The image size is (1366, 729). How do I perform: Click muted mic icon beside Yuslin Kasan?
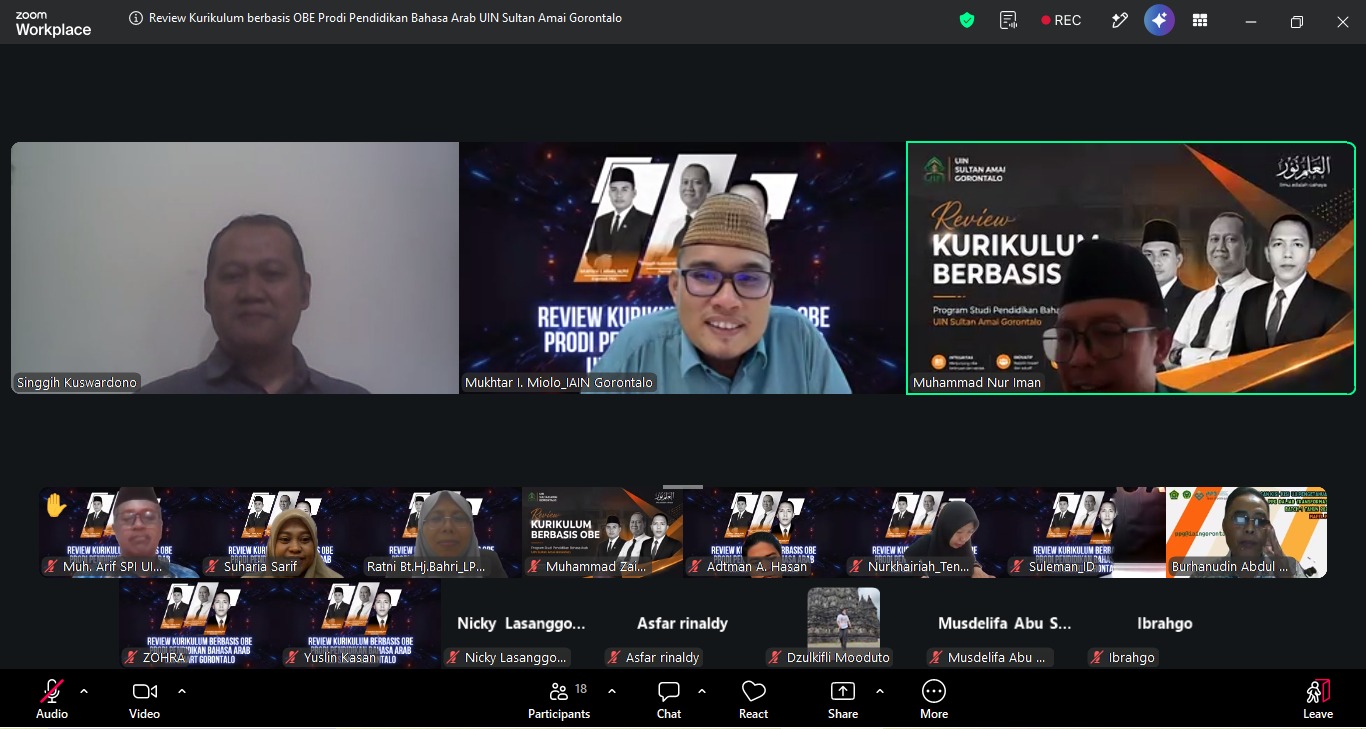coord(293,657)
